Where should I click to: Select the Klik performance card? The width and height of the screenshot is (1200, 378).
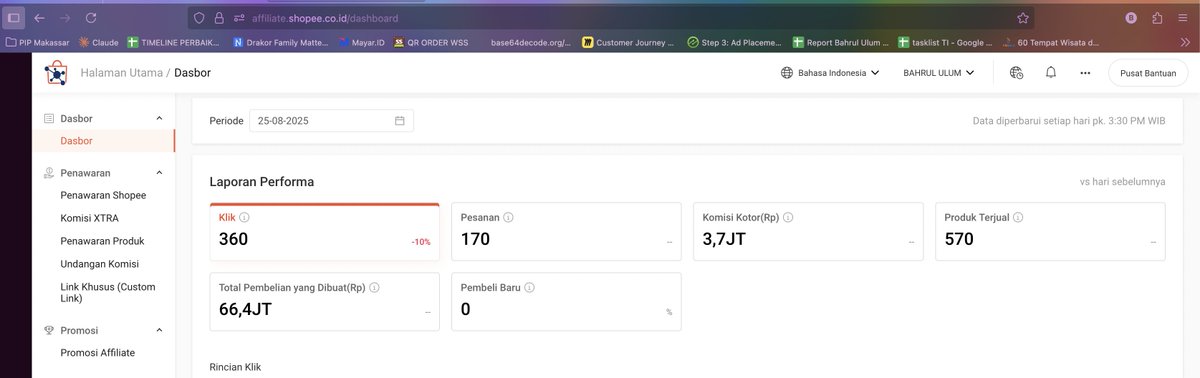click(x=325, y=232)
